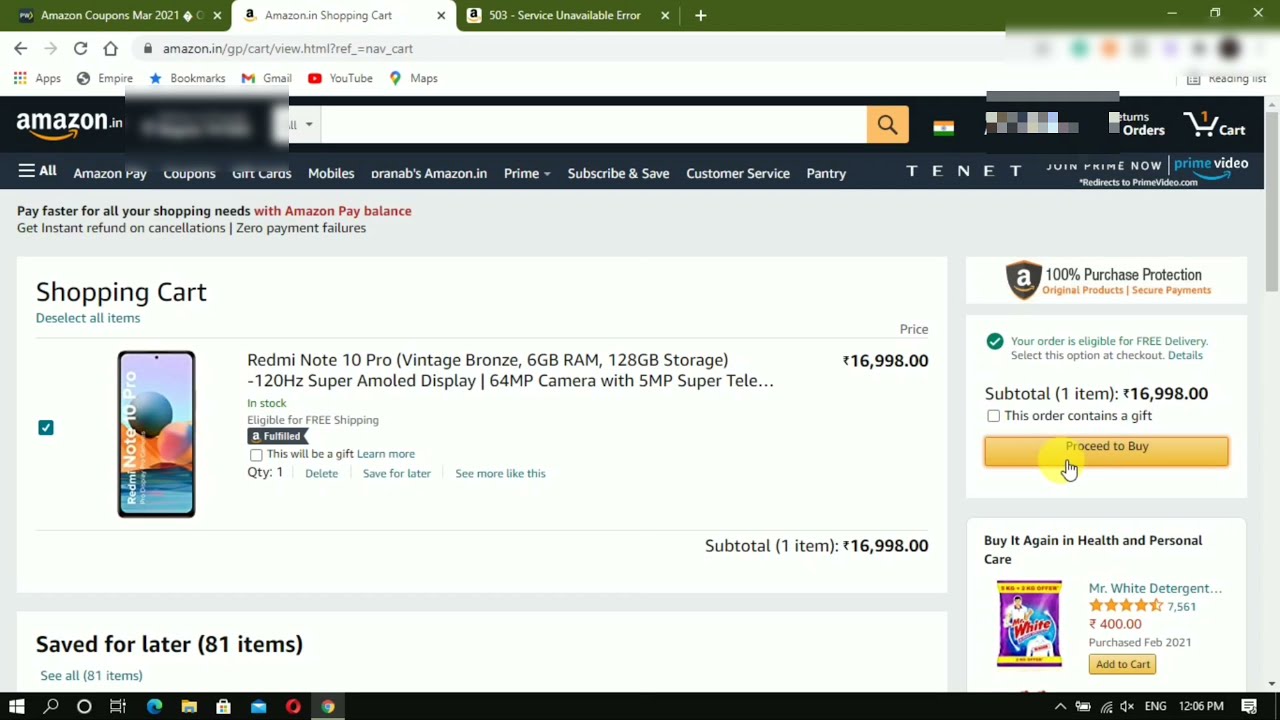Switch to 503 Service Unavailable Error tab

pyautogui.click(x=565, y=15)
